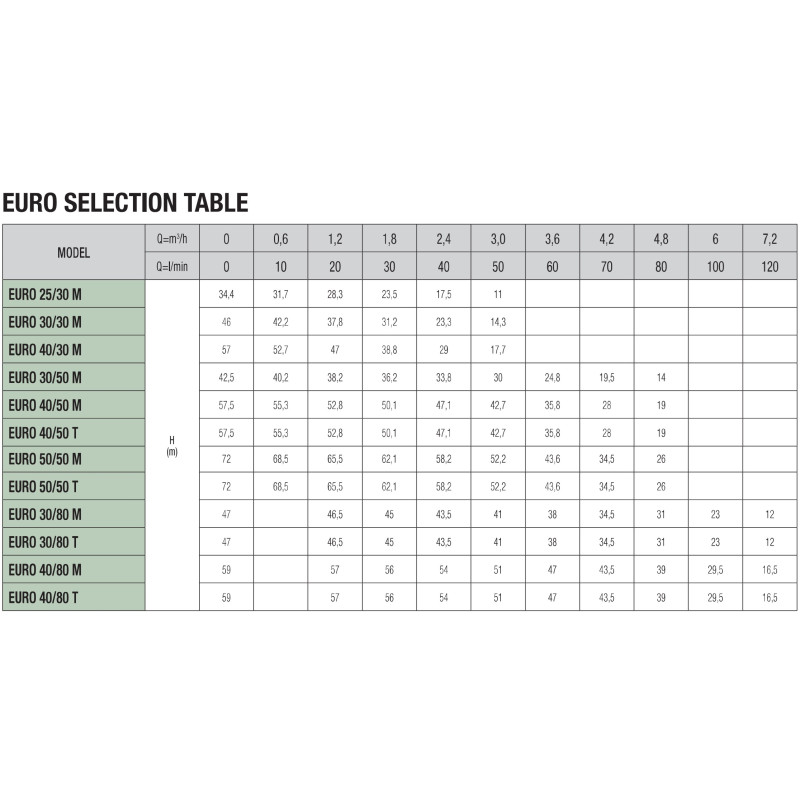Viewport: 800px width, 800px height.
Task: Click the EURO SELECTION TABLE title
Action: (x=126, y=203)
